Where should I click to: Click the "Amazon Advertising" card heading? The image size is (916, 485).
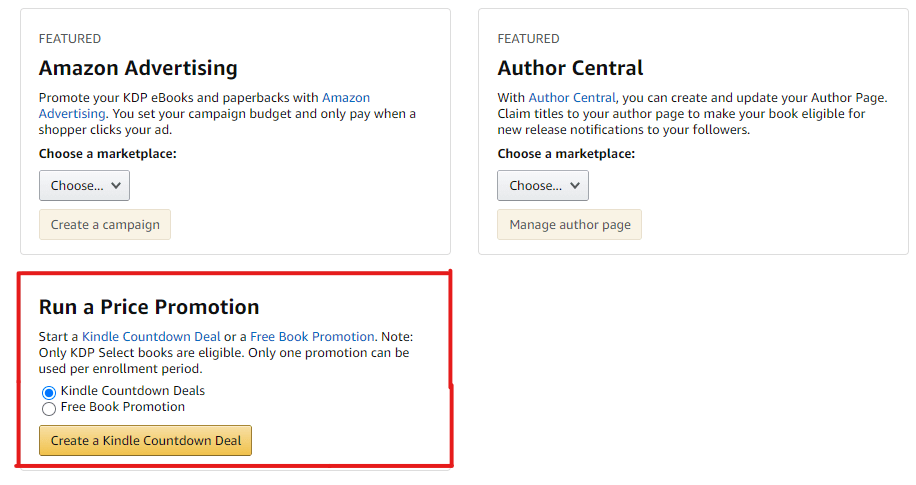[x=138, y=68]
